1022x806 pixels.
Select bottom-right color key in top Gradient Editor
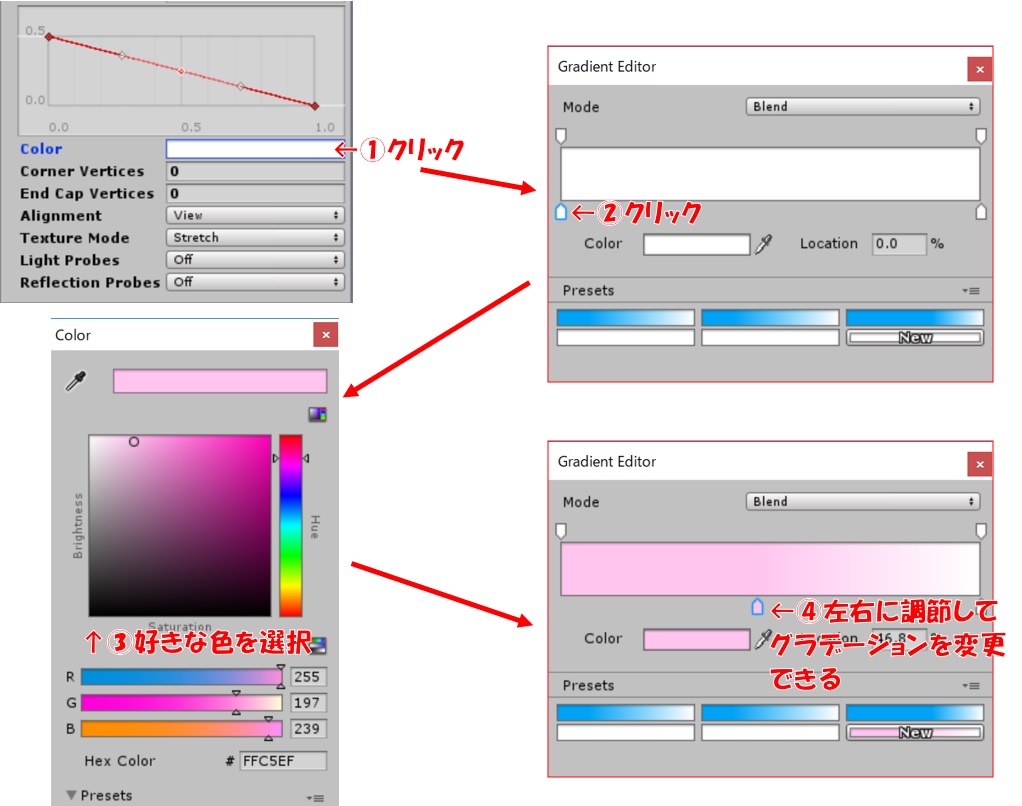tap(981, 212)
